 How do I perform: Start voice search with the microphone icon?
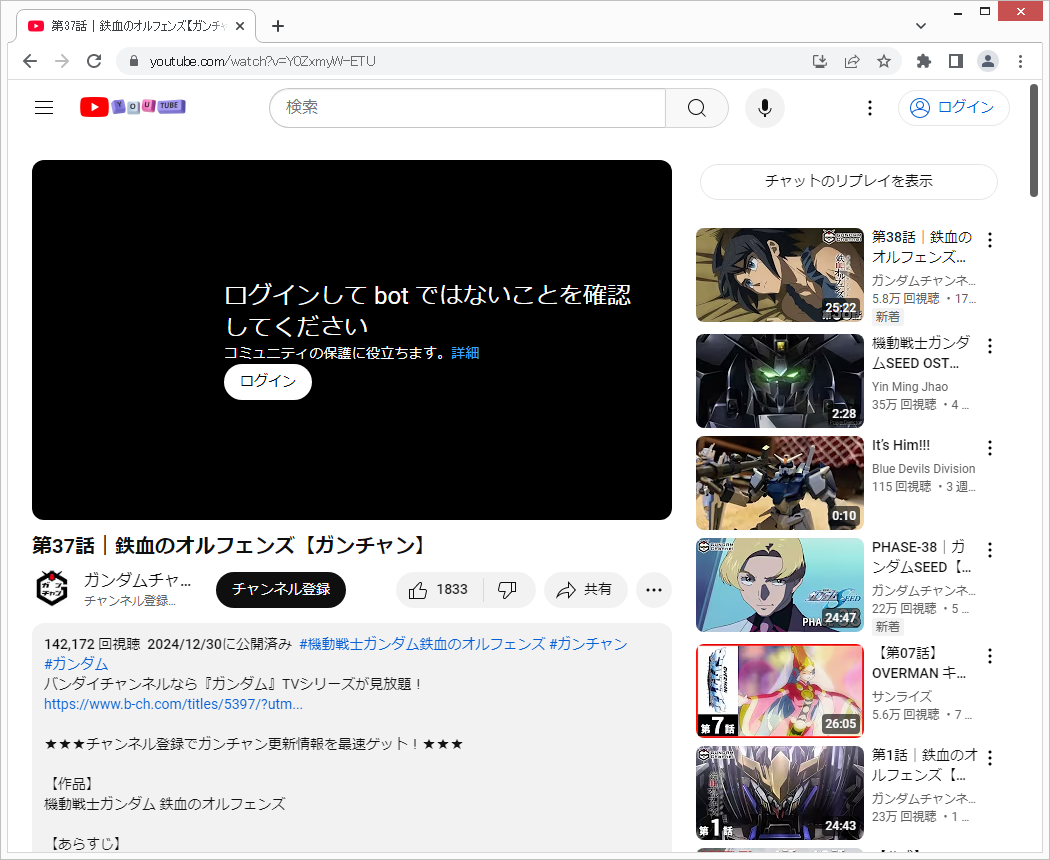click(x=765, y=108)
